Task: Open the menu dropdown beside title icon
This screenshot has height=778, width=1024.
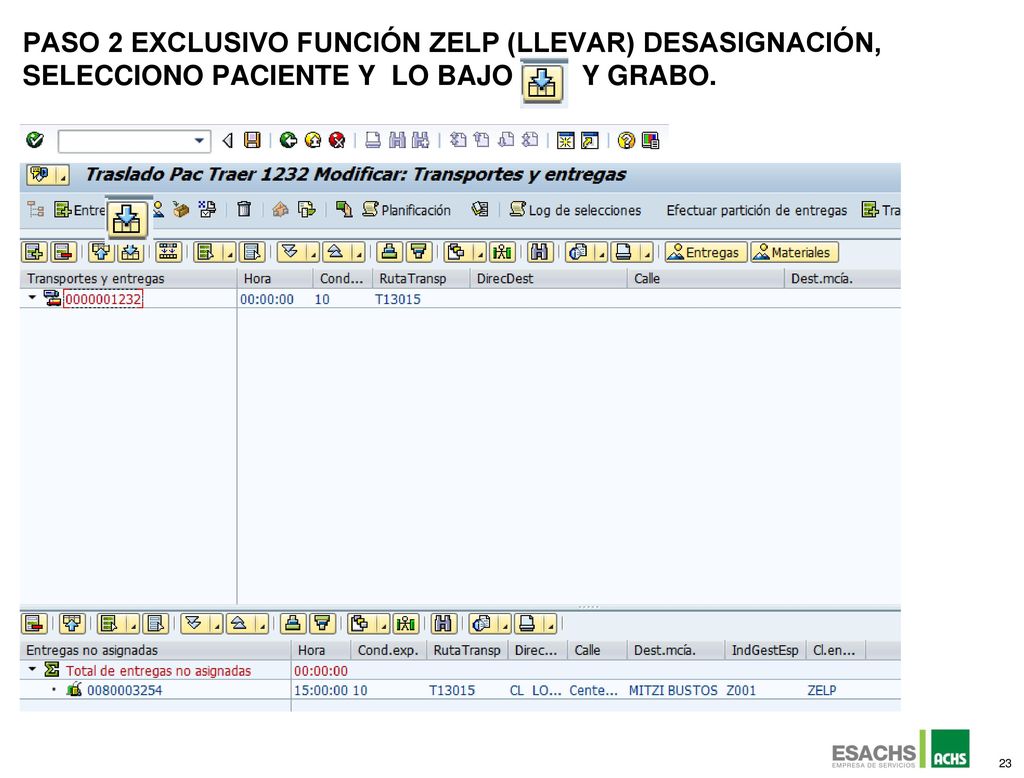Action: (63, 175)
